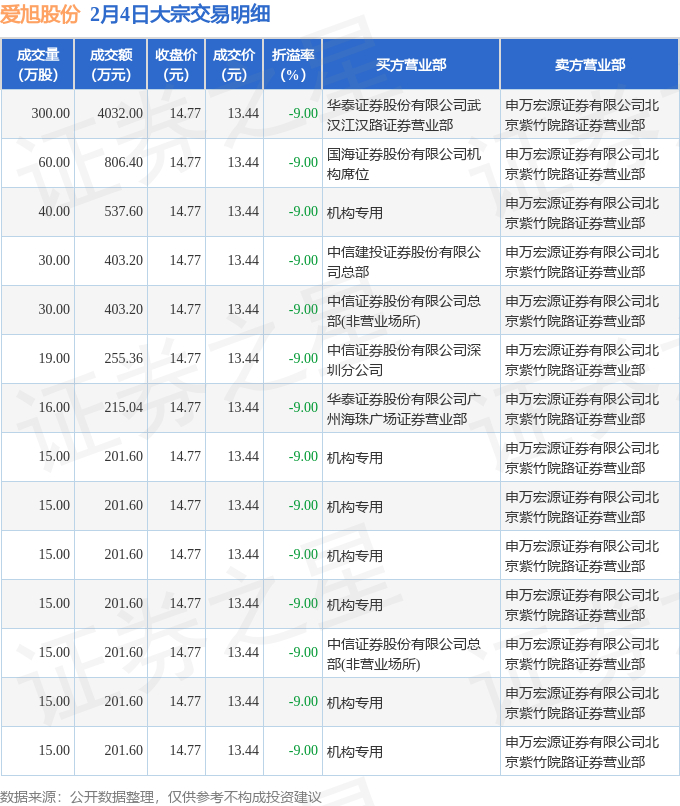Image resolution: width=680 pixels, height=806 pixels.
Task: Select the 255.36 trade amount cell
Action: [124, 359]
